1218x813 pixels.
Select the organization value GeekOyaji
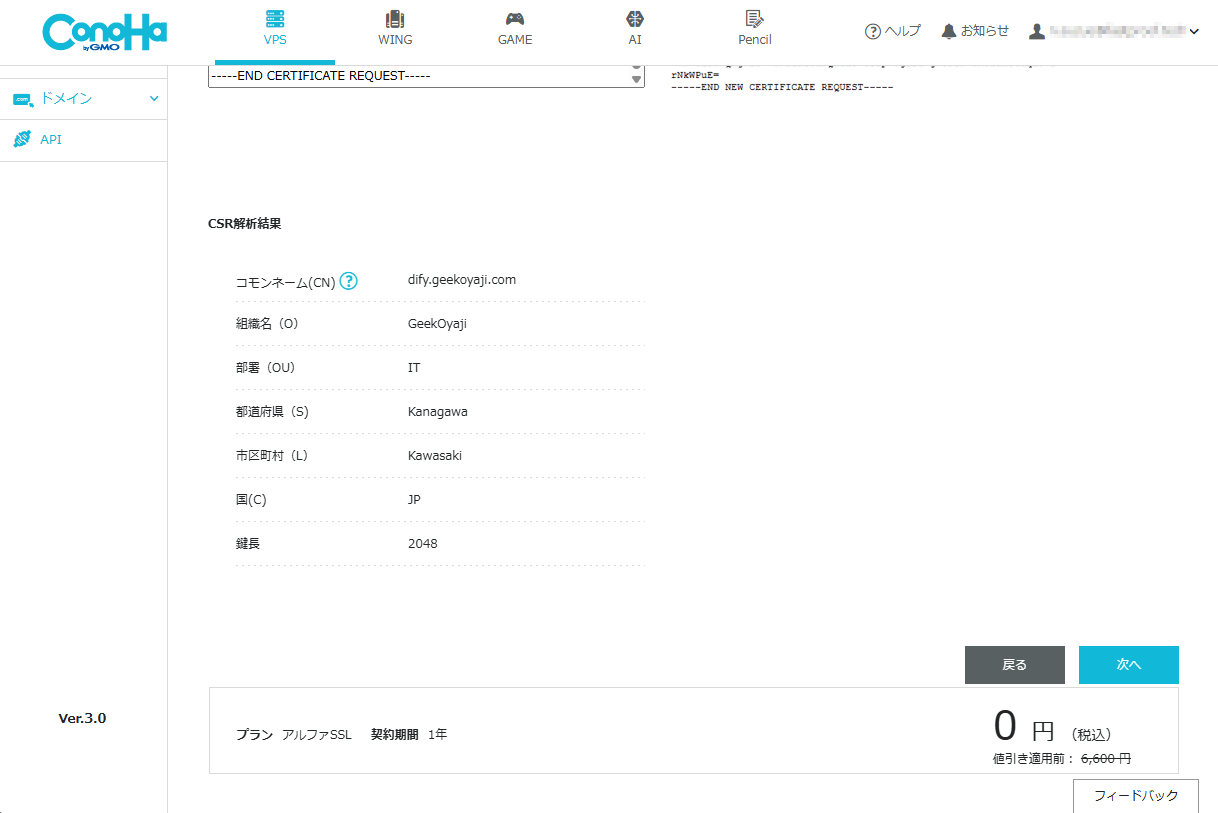click(x=437, y=324)
